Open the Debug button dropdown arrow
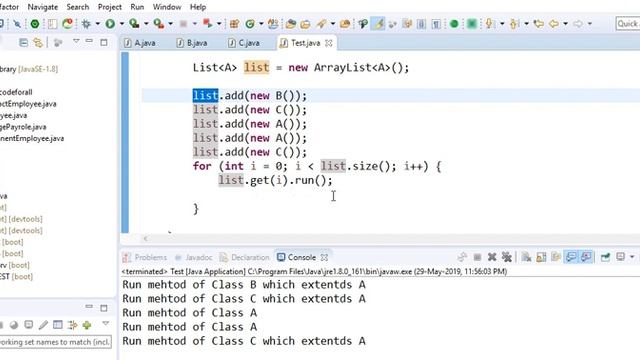The image size is (640, 360). 98,24
